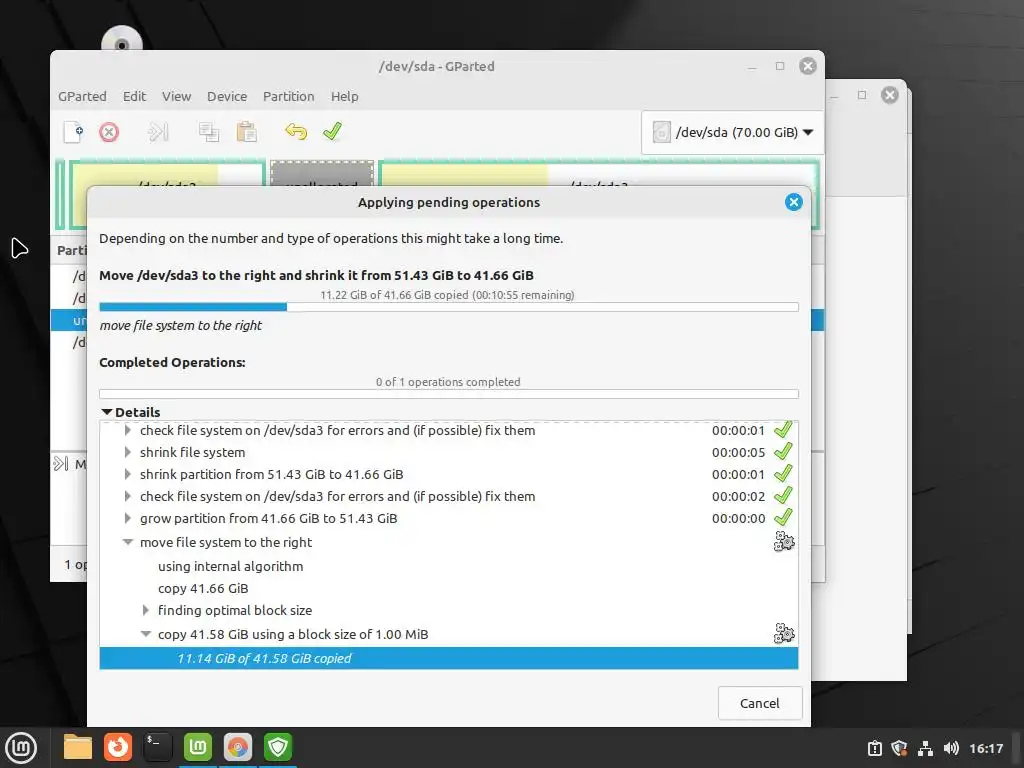Click the completed operations progress bar
1024x768 pixels.
pos(449,394)
